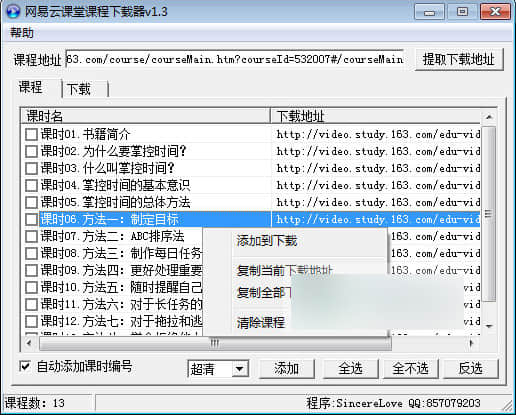Select row 课时01.书籍简介 text
The image size is (516, 415).
(85, 134)
